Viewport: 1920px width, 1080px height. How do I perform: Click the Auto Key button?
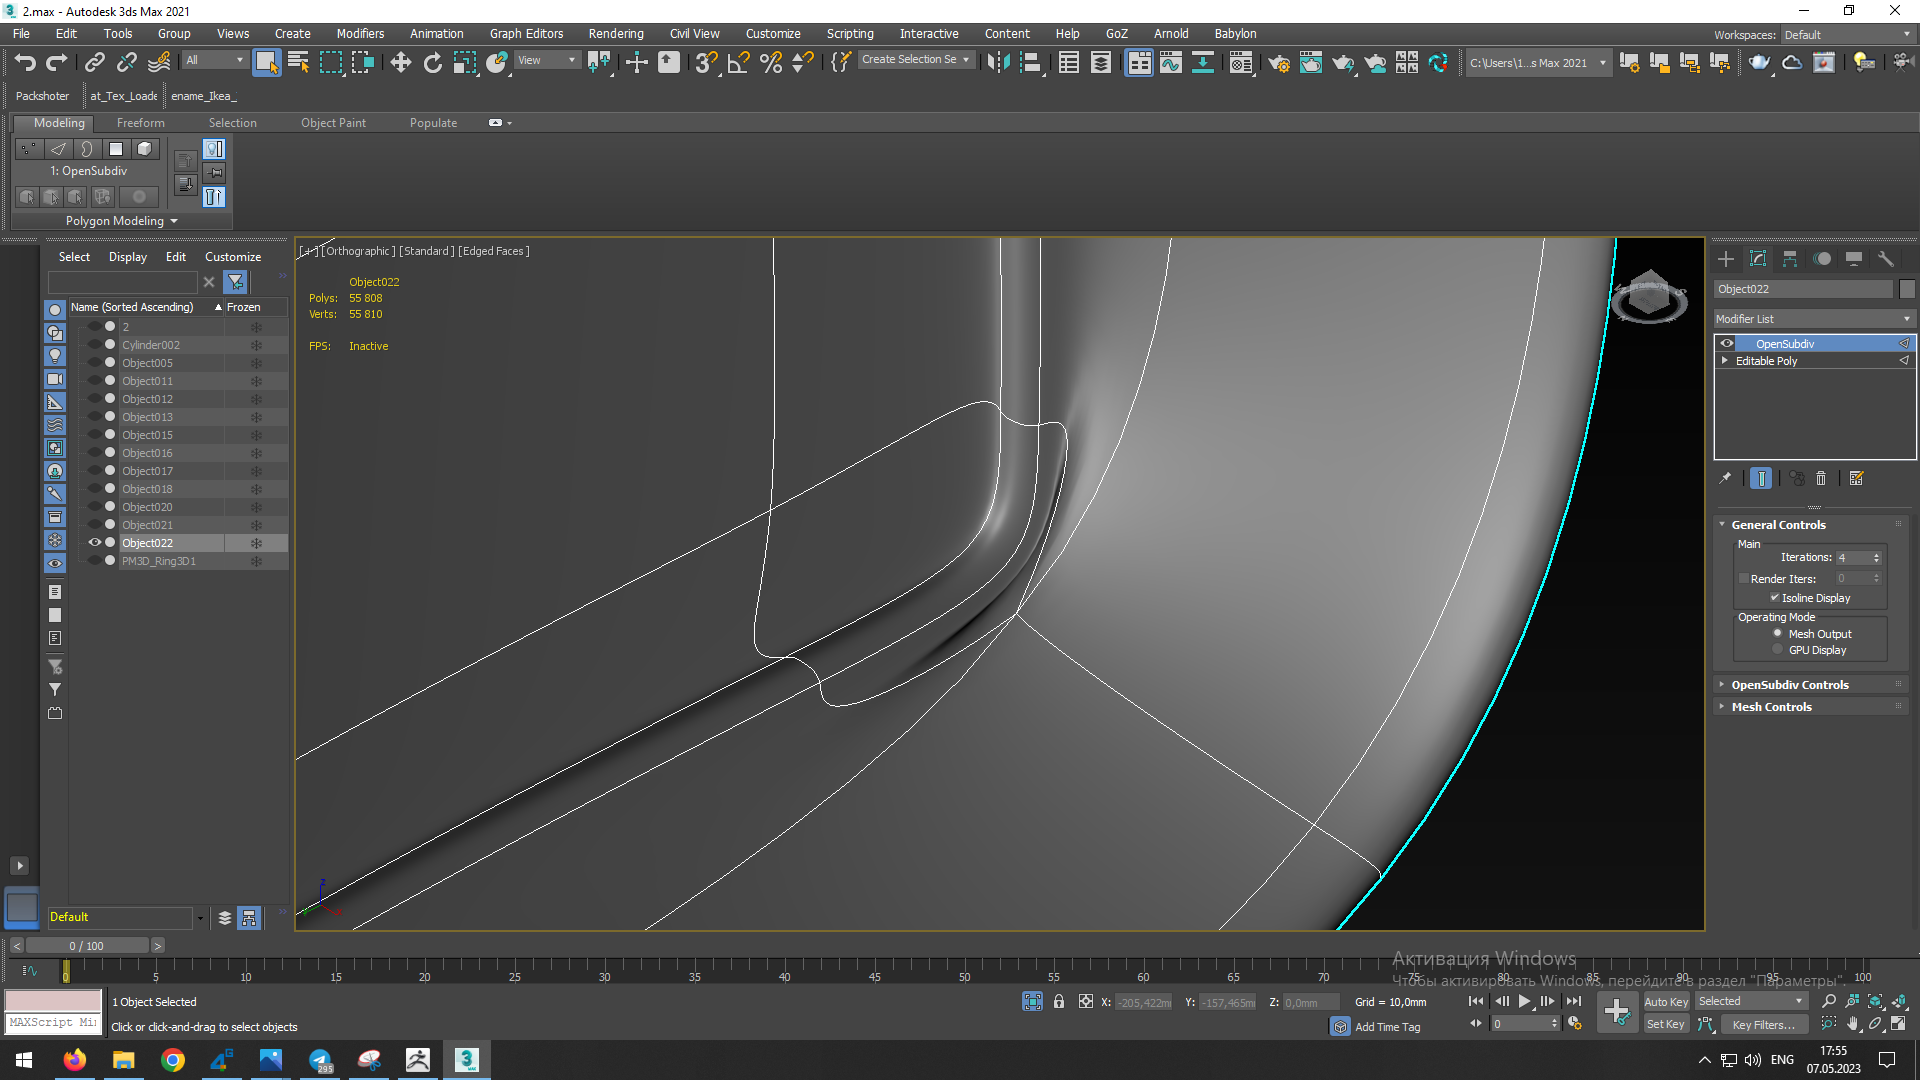[x=1665, y=1002]
